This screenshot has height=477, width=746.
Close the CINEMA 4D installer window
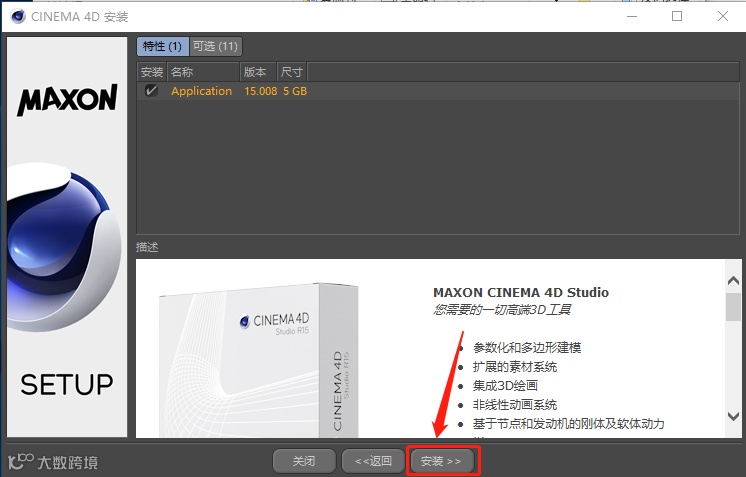(723, 16)
